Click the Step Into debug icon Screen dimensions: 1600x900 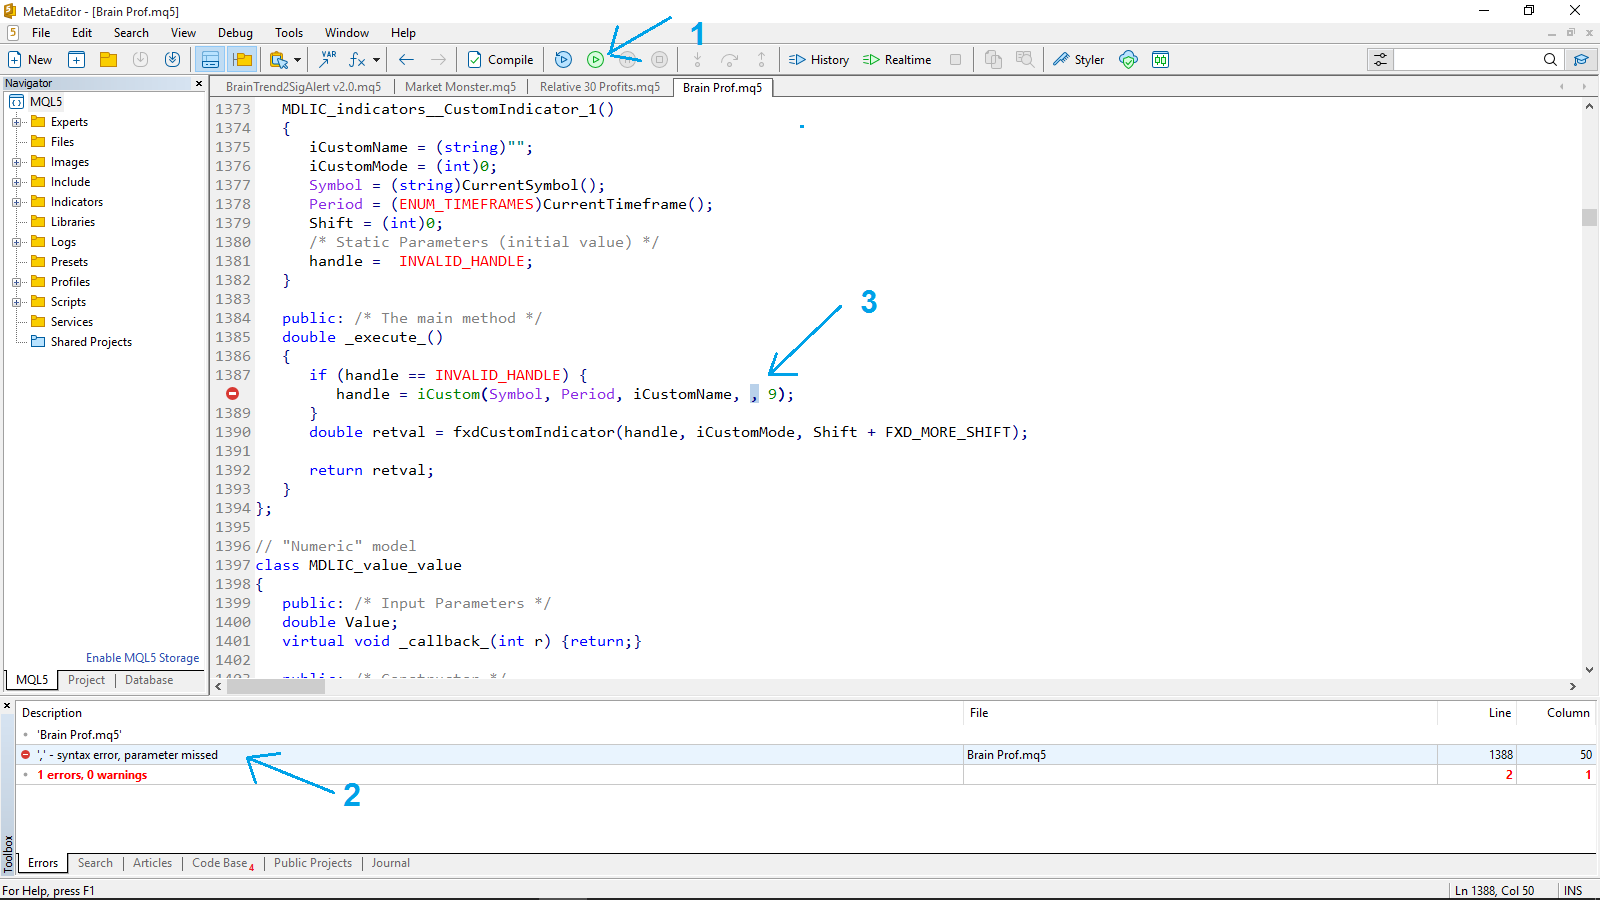coord(697,60)
